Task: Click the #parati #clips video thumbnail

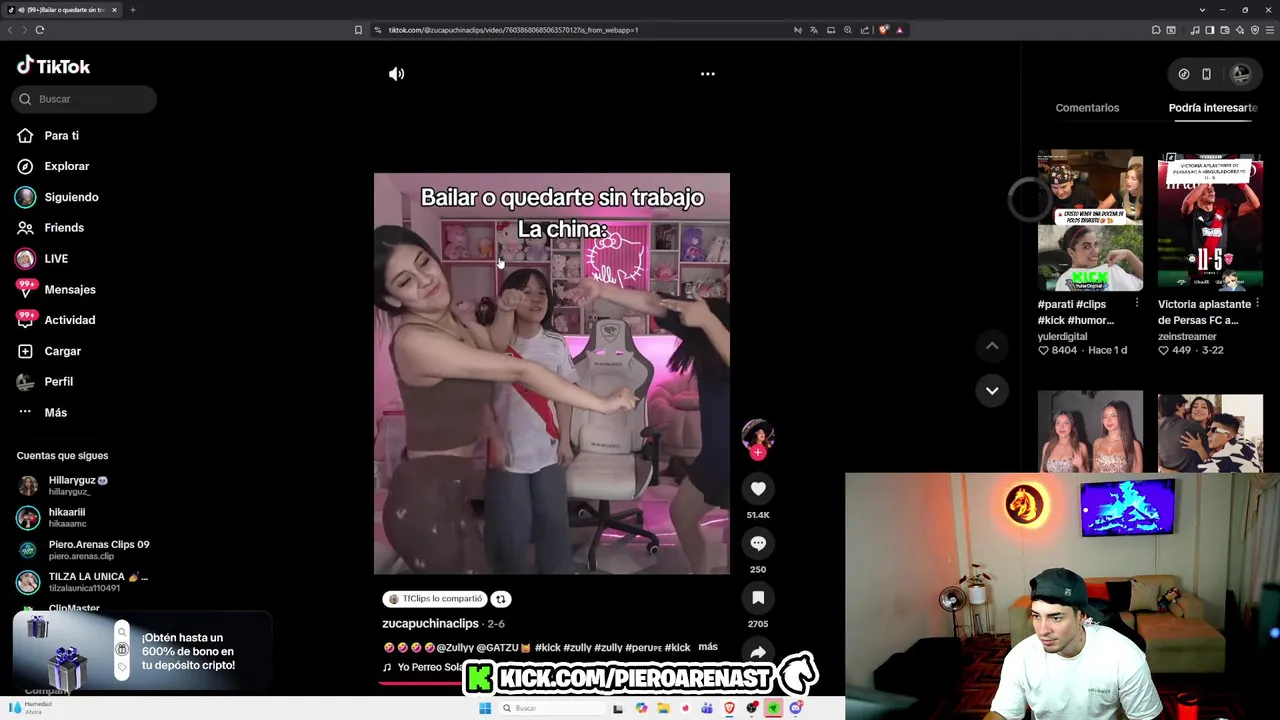Action: click(x=1090, y=221)
